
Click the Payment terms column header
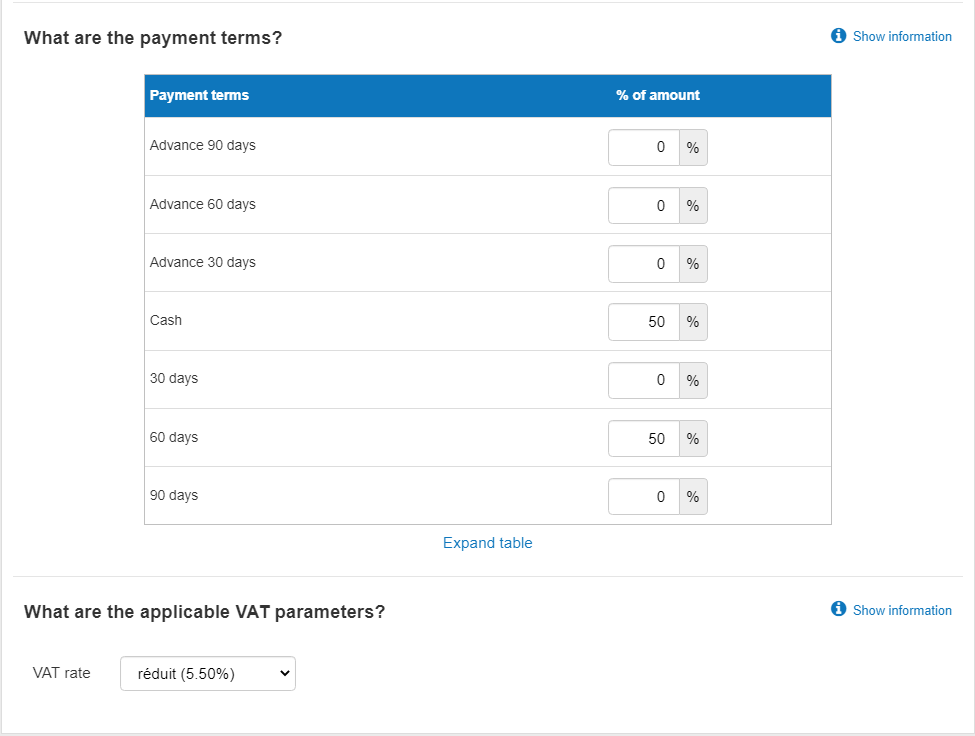tap(199, 95)
